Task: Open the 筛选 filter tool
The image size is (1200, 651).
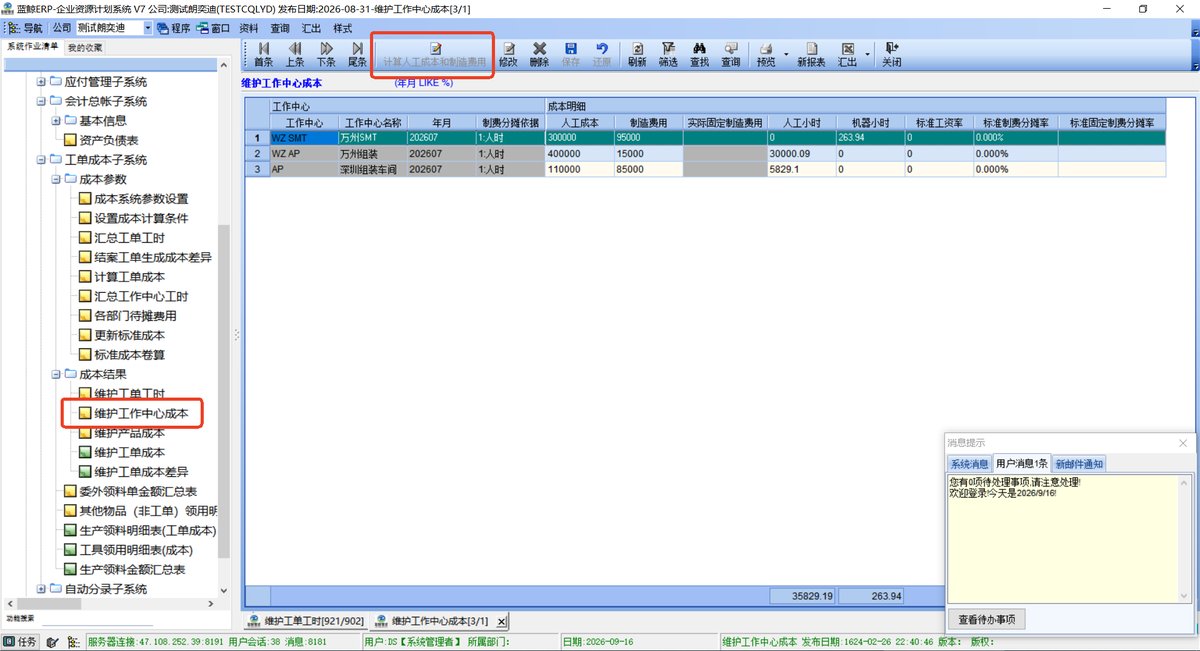Action: tap(668, 54)
